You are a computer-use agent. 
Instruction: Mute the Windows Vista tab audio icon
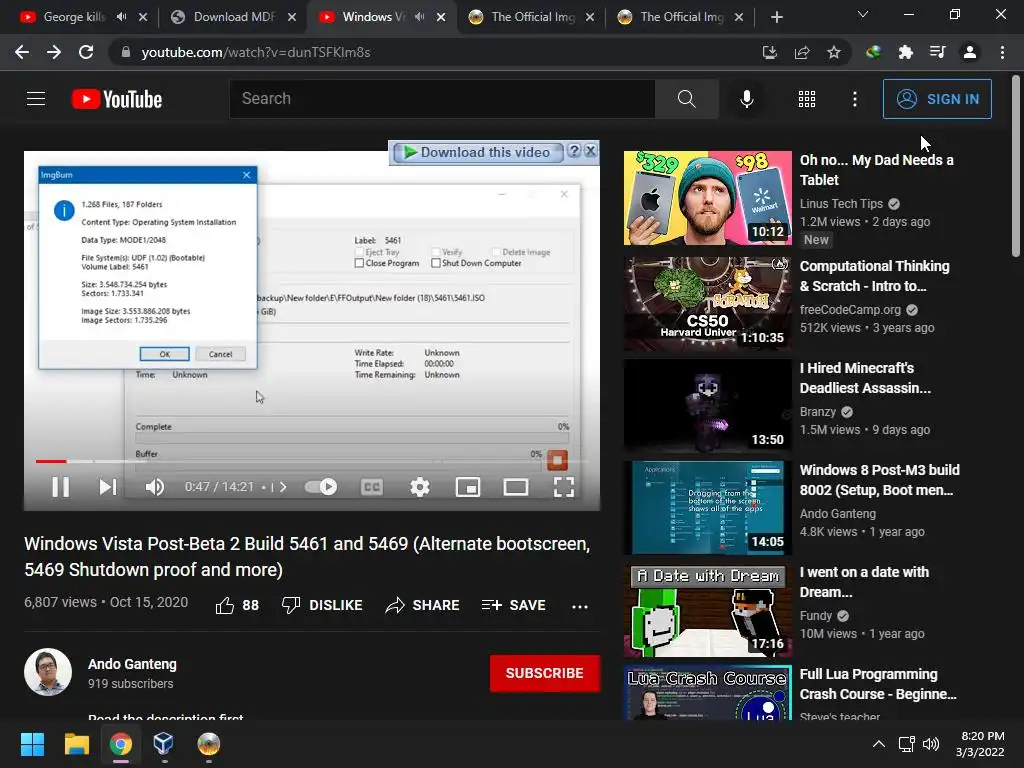(420, 17)
